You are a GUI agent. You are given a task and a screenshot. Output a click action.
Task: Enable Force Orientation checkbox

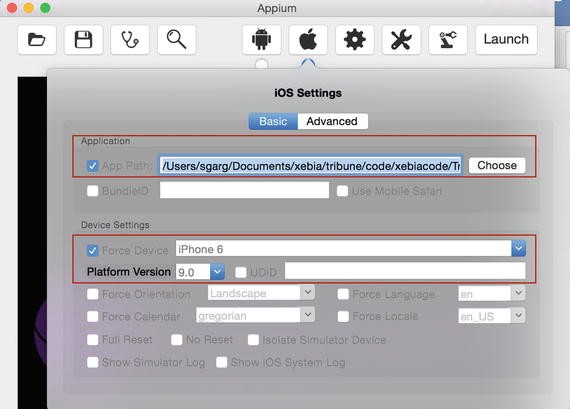pos(92,294)
